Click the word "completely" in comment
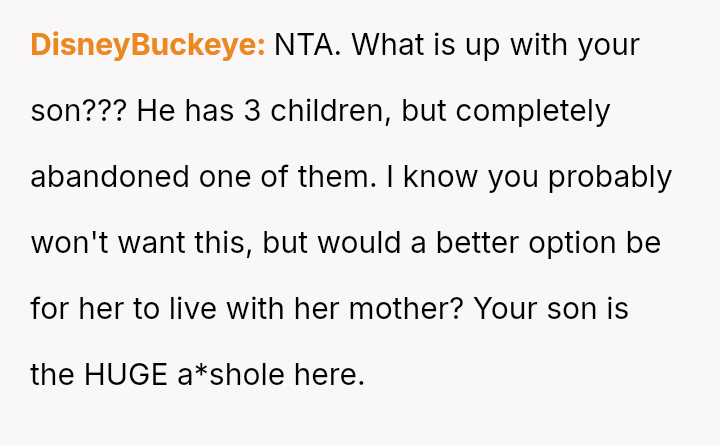This screenshot has width=720, height=446. (532, 111)
